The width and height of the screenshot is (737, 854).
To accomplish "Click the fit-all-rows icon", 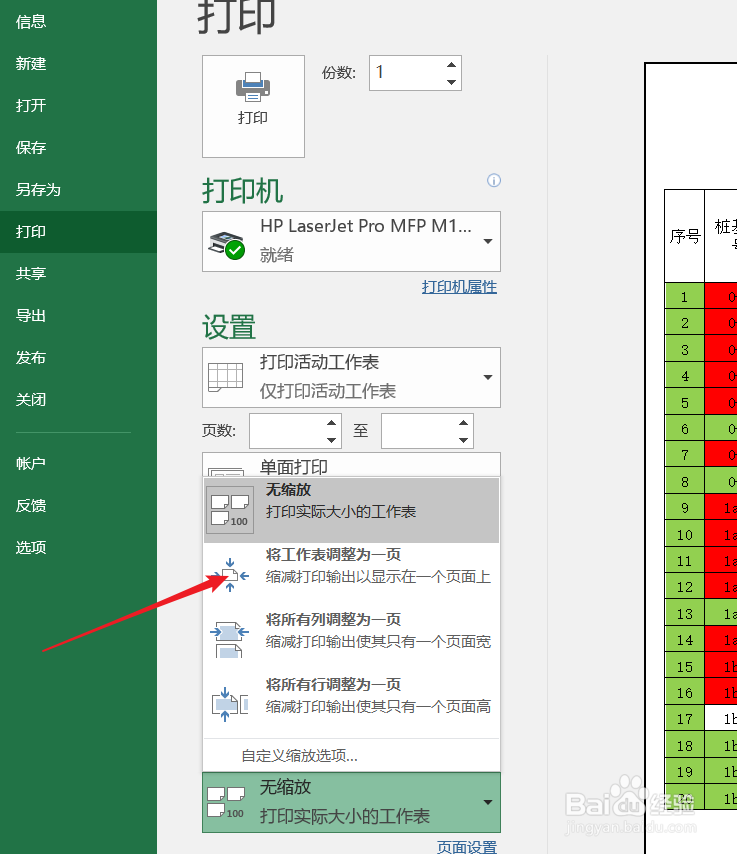I will (229, 704).
